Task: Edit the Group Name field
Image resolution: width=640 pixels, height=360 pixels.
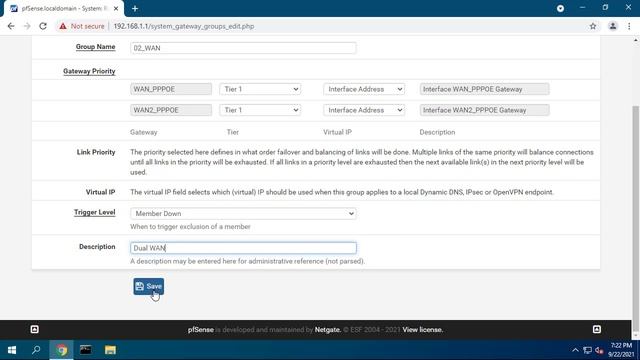Action: (x=243, y=48)
